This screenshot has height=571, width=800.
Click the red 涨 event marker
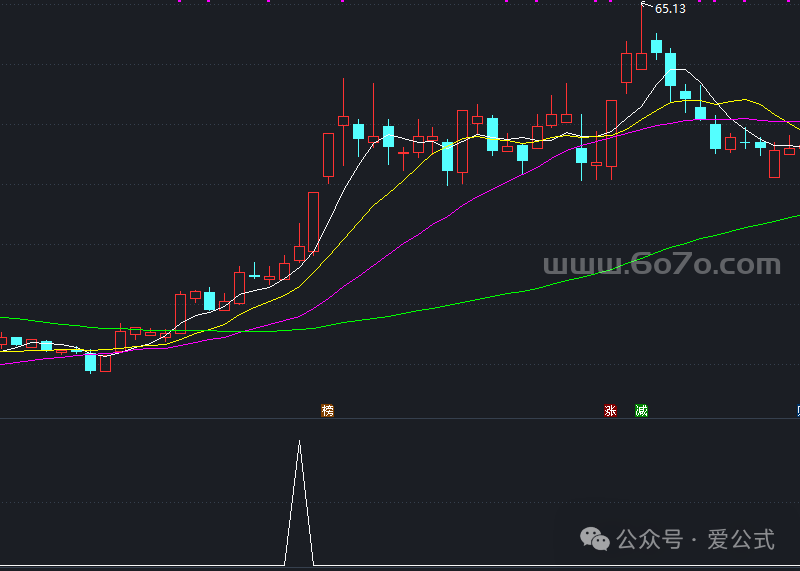coord(610,411)
